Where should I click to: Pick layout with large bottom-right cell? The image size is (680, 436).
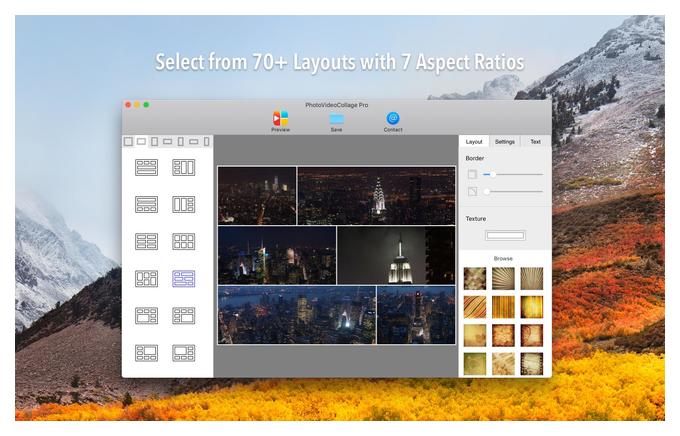click(x=183, y=316)
